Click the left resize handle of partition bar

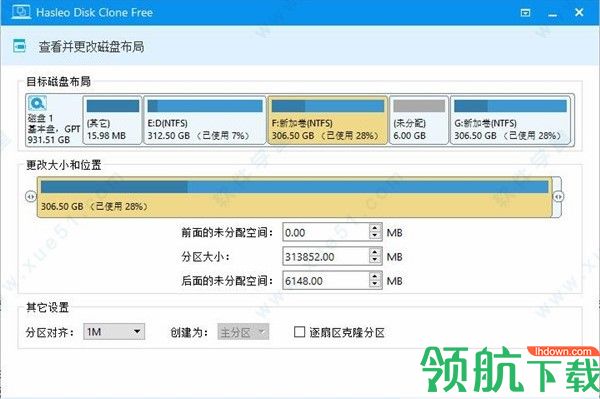(x=31, y=197)
